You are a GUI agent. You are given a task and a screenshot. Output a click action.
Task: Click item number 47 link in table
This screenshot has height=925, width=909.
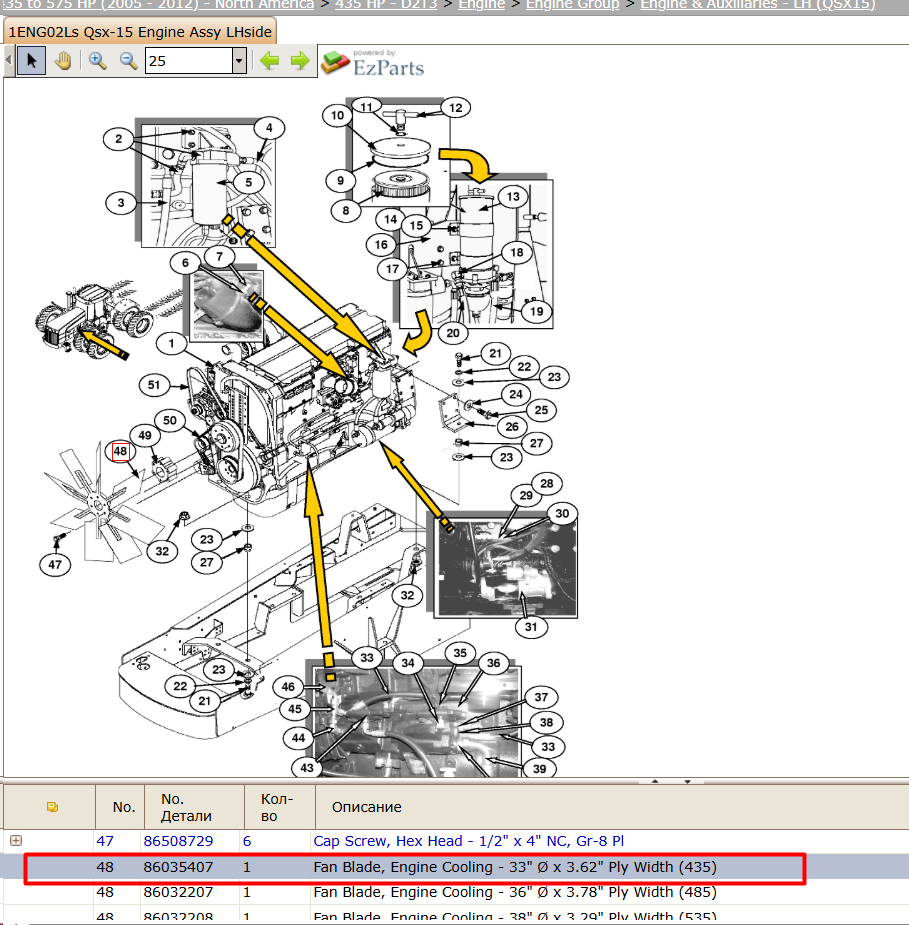click(105, 841)
